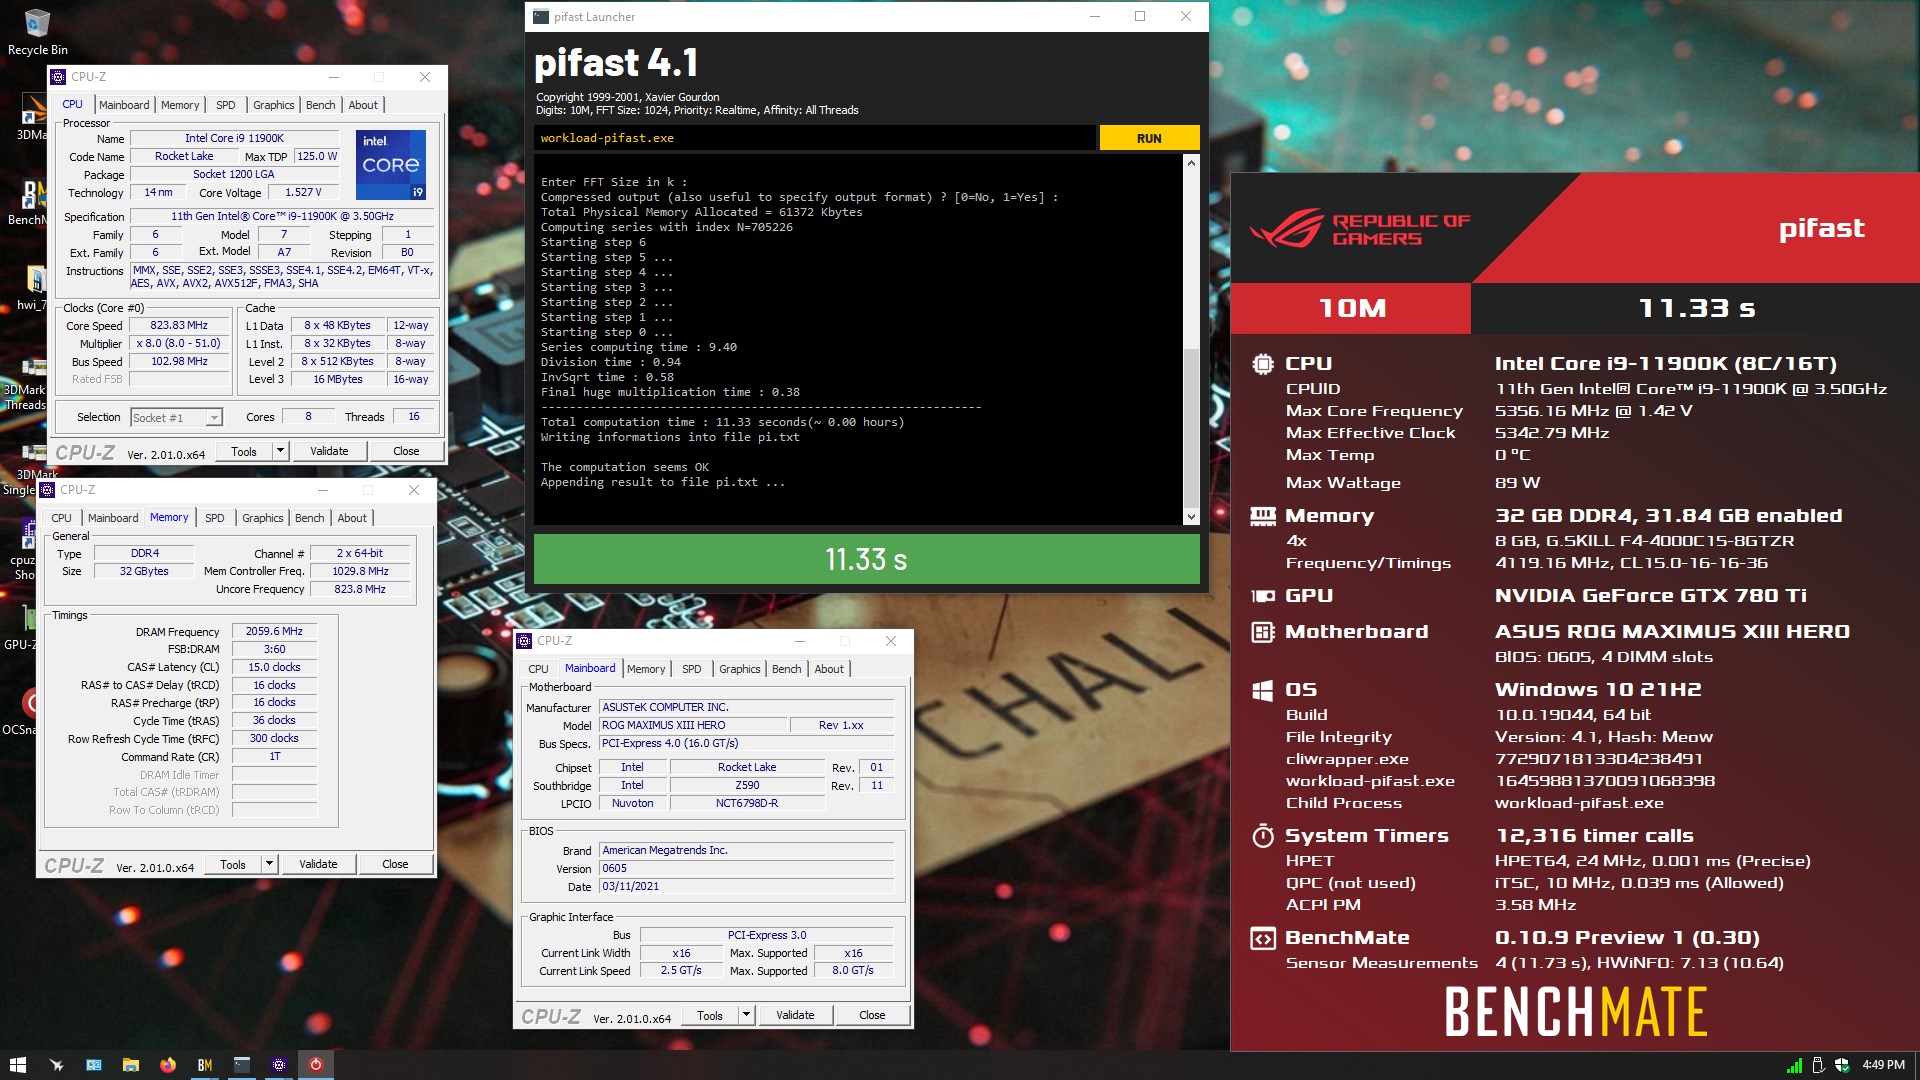Image resolution: width=1920 pixels, height=1080 pixels.
Task: Launch File Explorer from the taskbar
Action: click(130, 1065)
